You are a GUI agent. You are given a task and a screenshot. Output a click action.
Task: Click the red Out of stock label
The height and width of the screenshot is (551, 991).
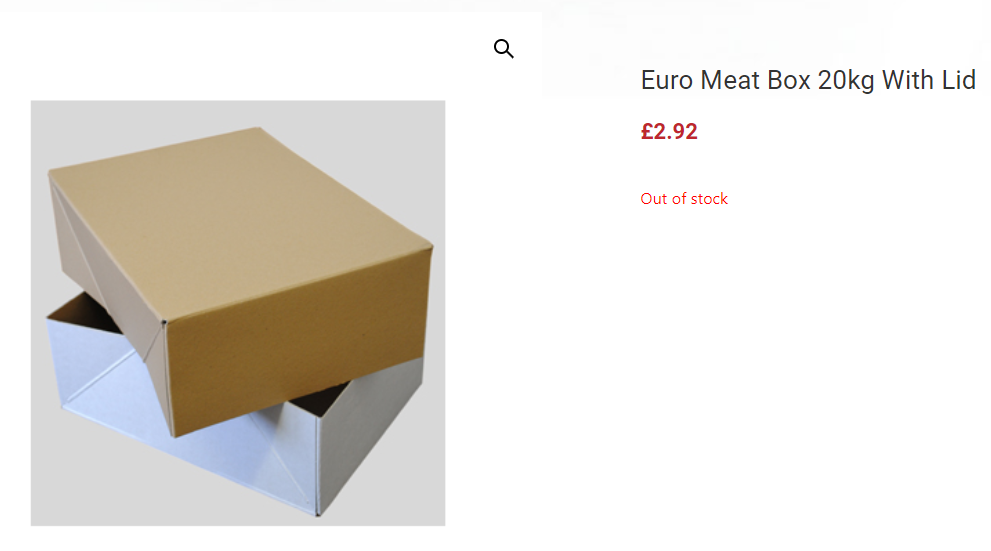point(684,199)
